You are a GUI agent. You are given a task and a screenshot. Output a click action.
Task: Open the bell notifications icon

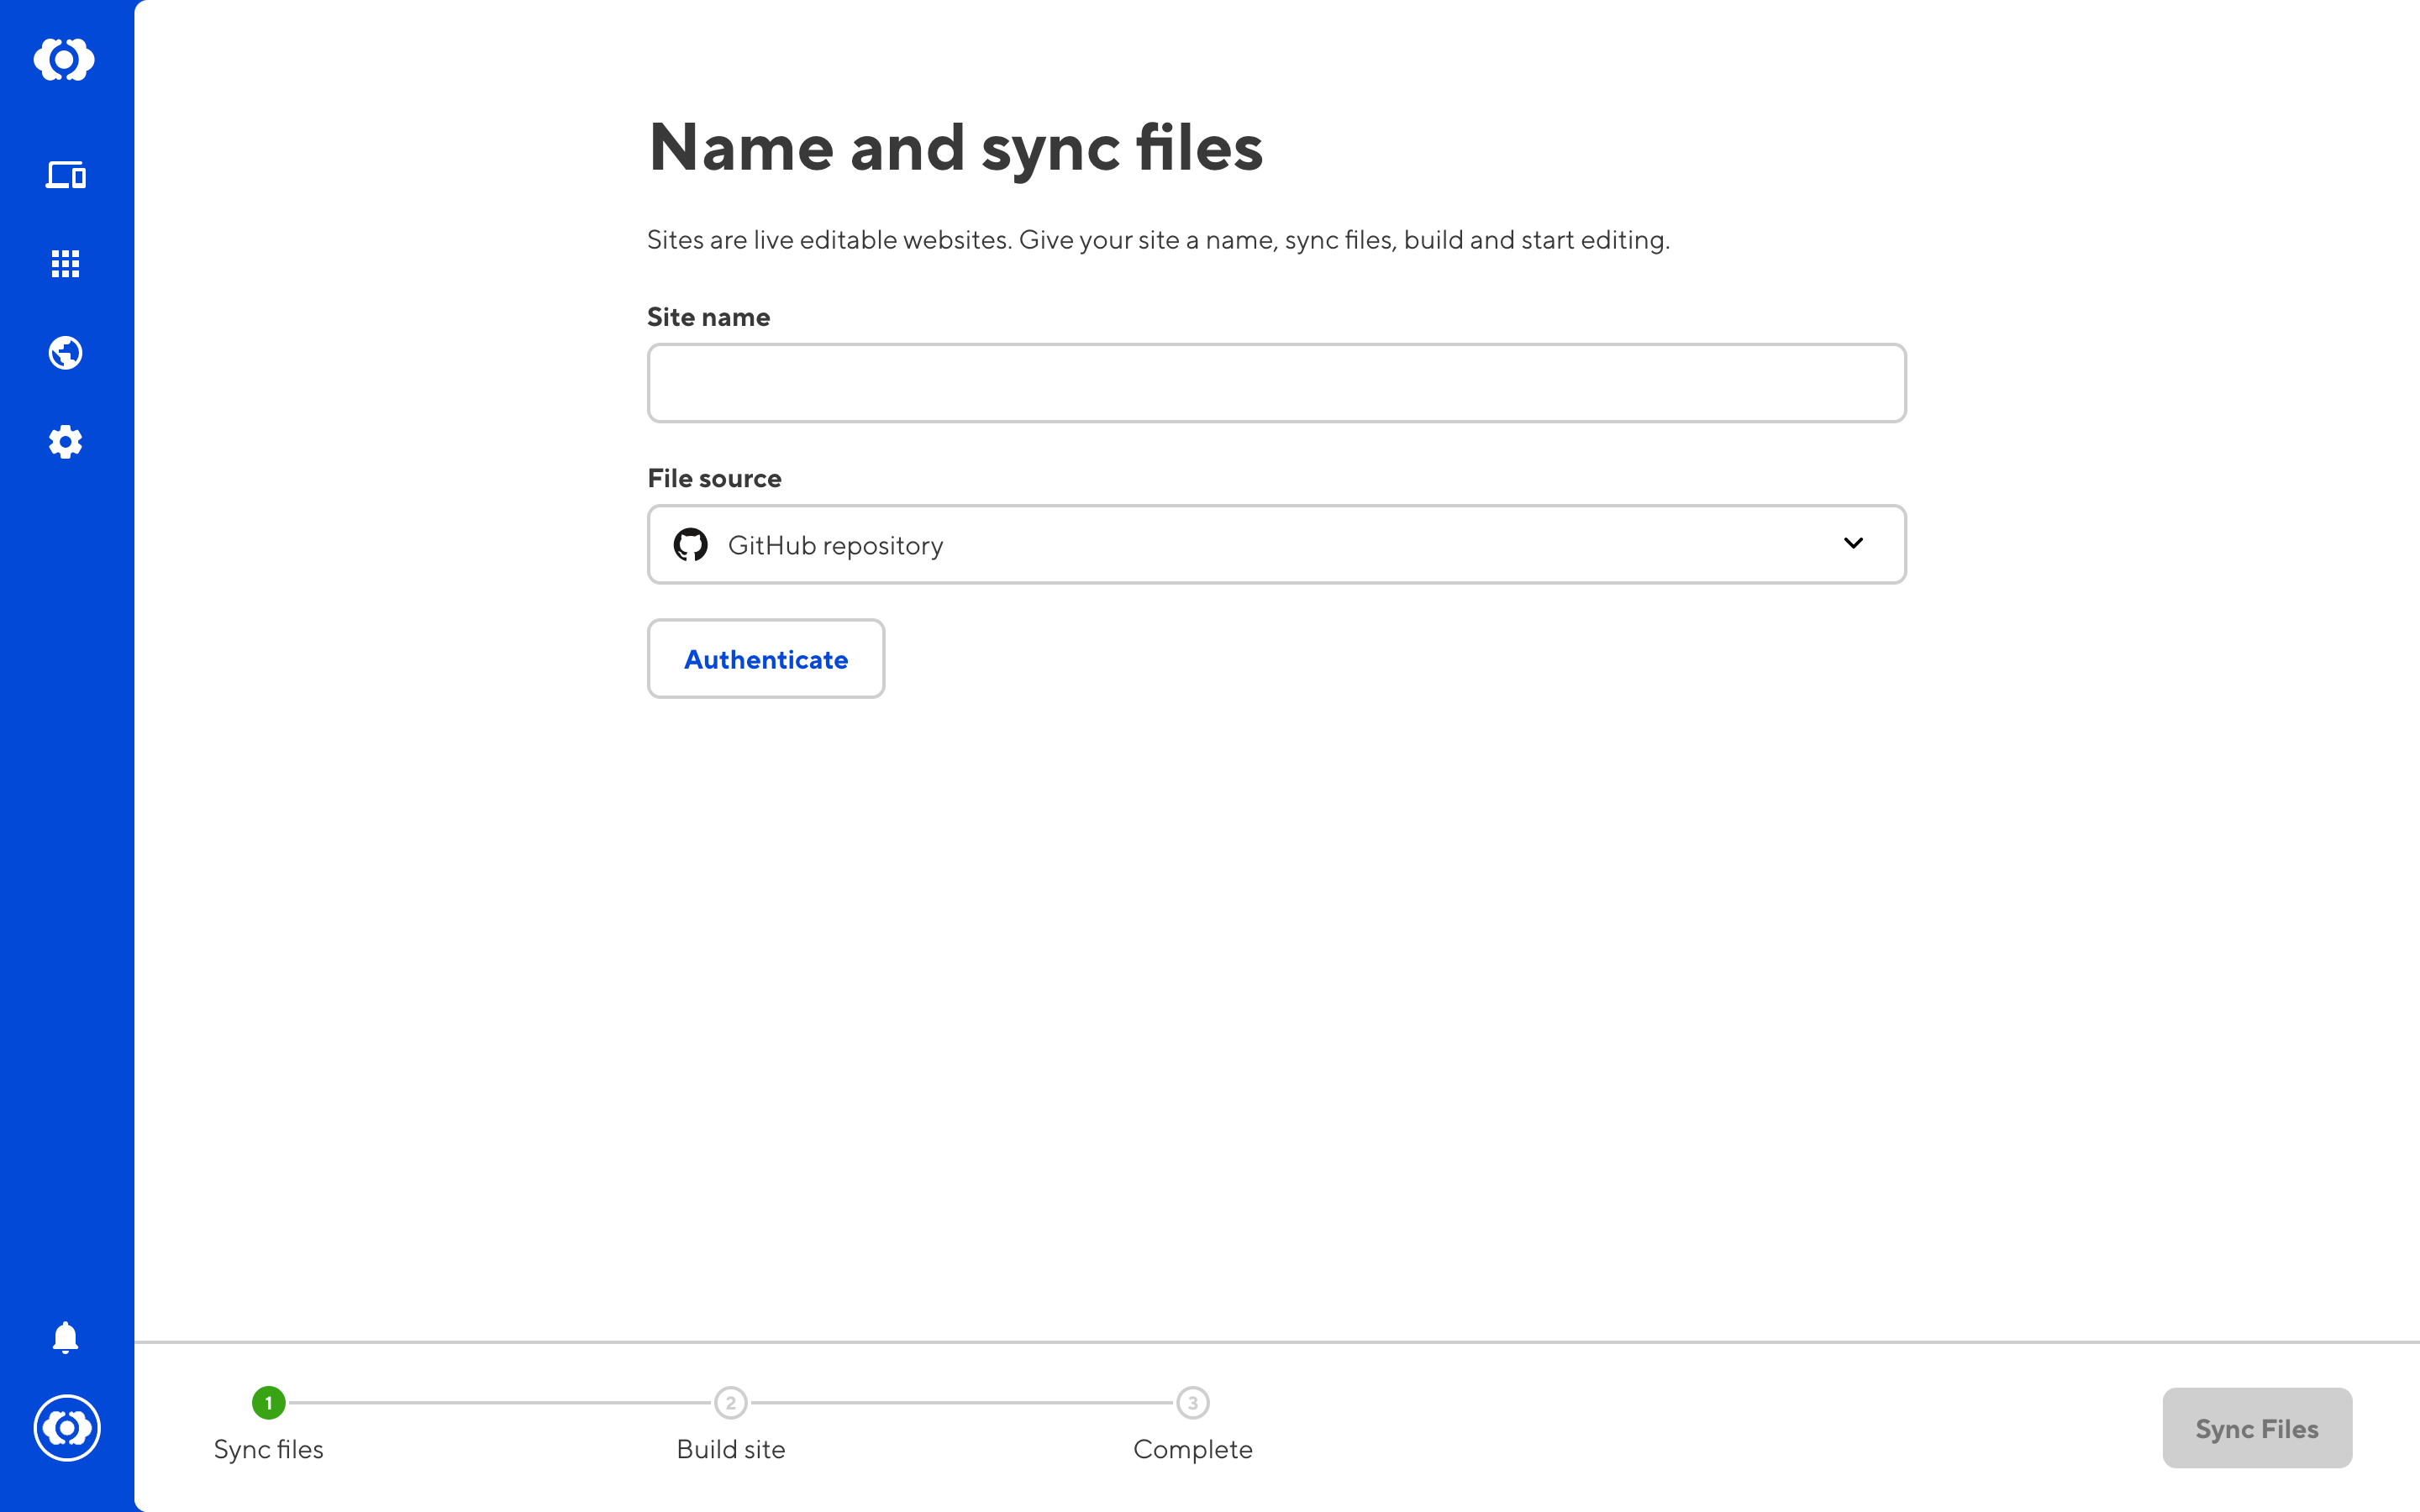tap(66, 1338)
